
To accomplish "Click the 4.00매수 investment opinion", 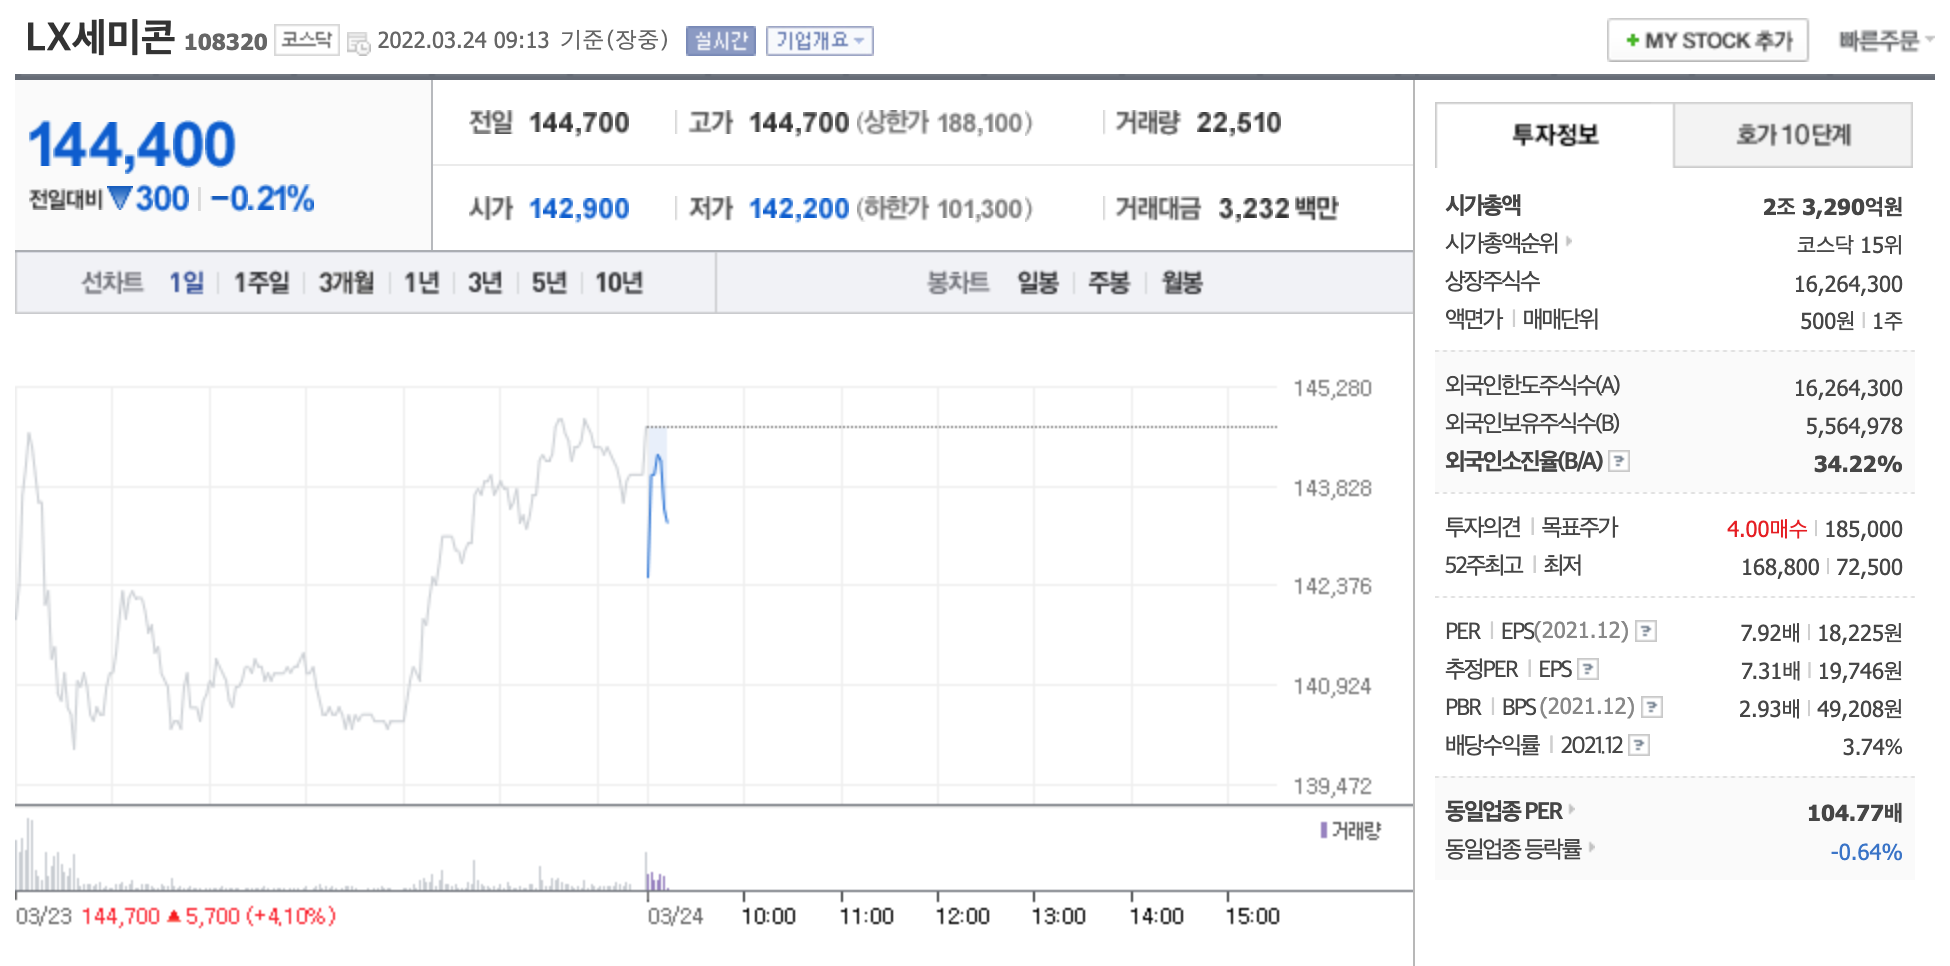I will (x=1767, y=529).
